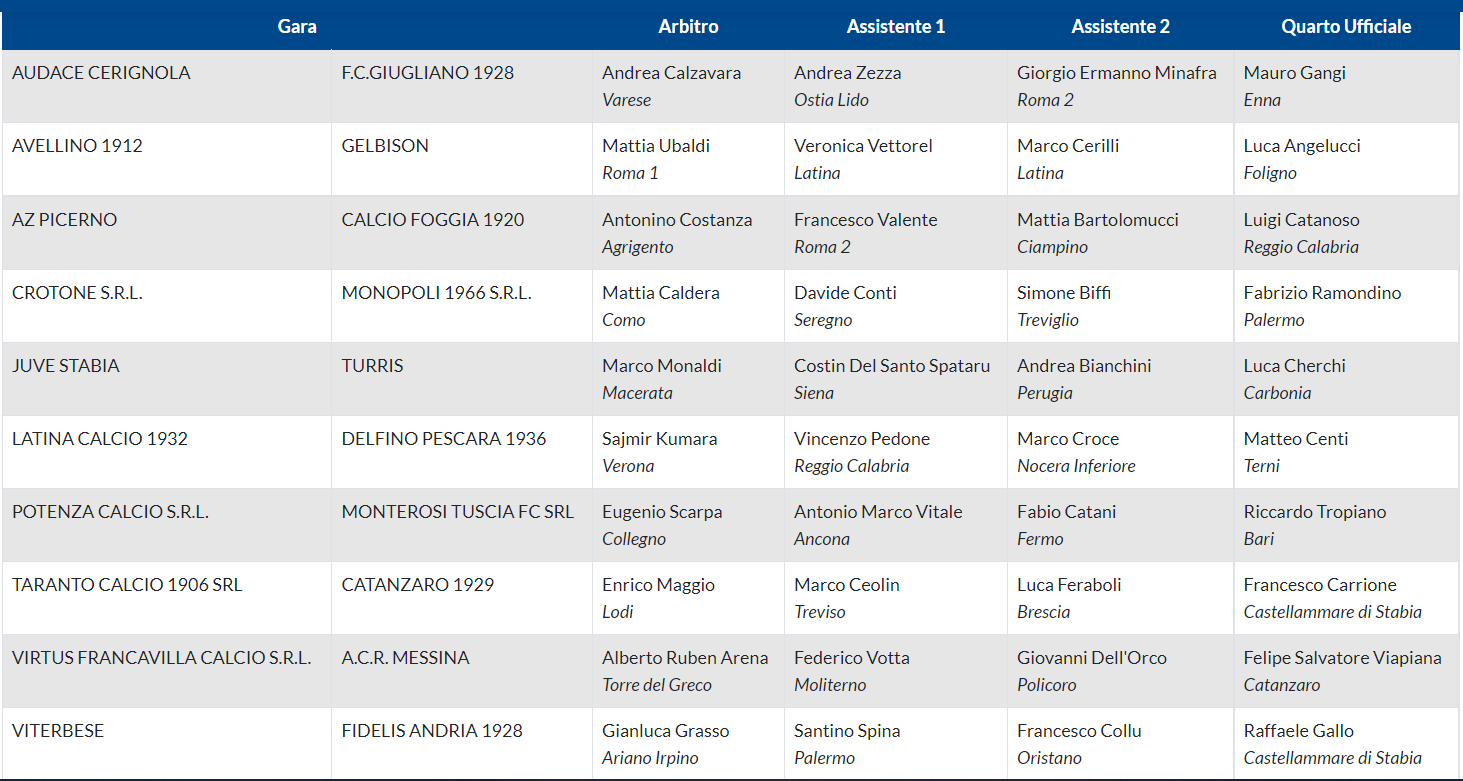The image size is (1463, 781).
Task: Click referee name Antonino Costanza
Action: pos(677,220)
